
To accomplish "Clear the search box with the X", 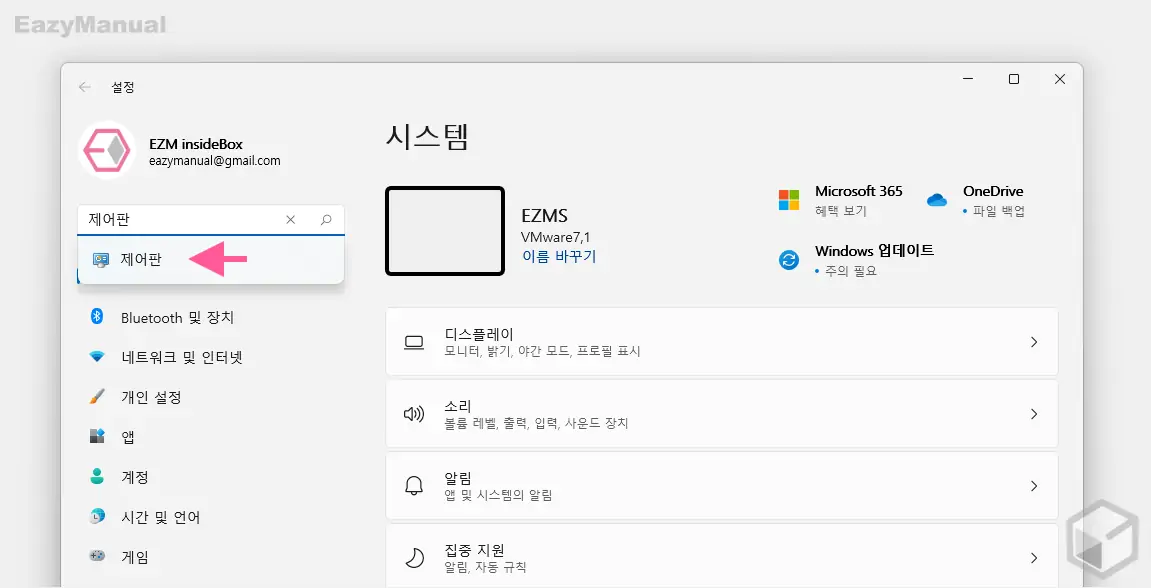I will (x=290, y=219).
